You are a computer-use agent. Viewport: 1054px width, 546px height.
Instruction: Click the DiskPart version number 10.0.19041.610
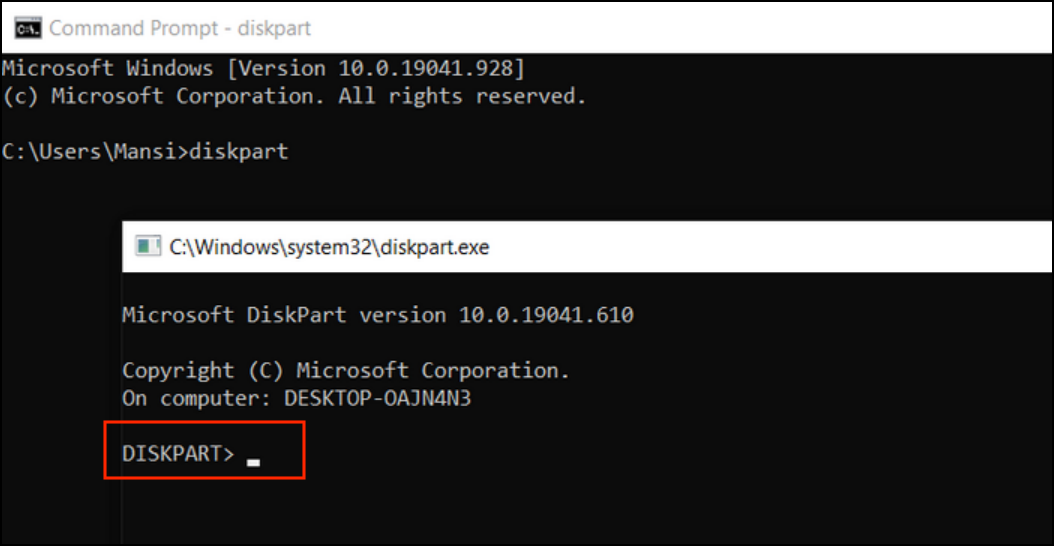click(x=546, y=315)
